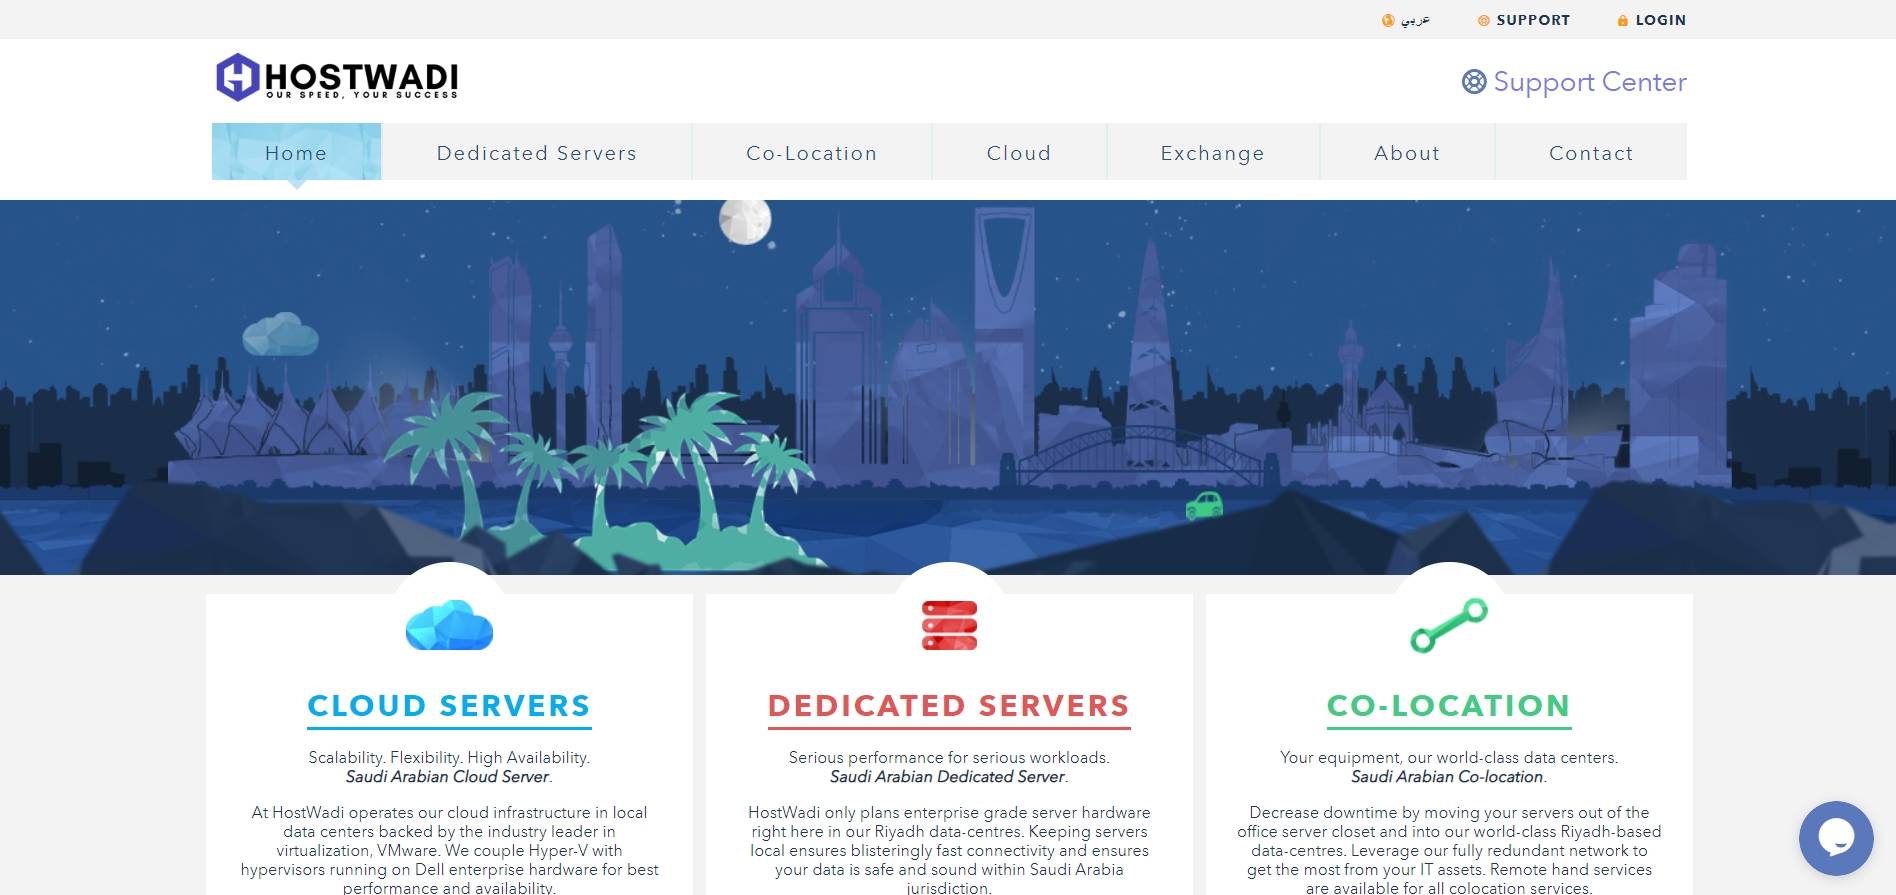Screen dimensions: 1896x895
Task: Open the Dedicated Servers menu item
Action: [537, 153]
